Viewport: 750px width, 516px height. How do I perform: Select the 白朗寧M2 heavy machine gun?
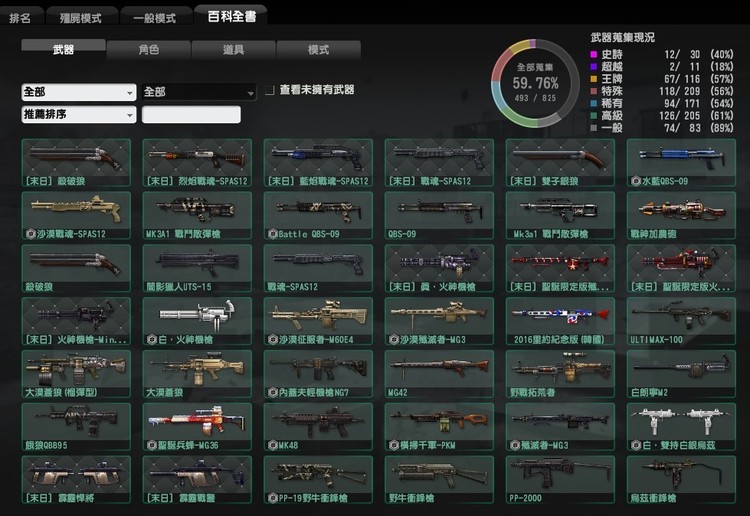(x=681, y=374)
